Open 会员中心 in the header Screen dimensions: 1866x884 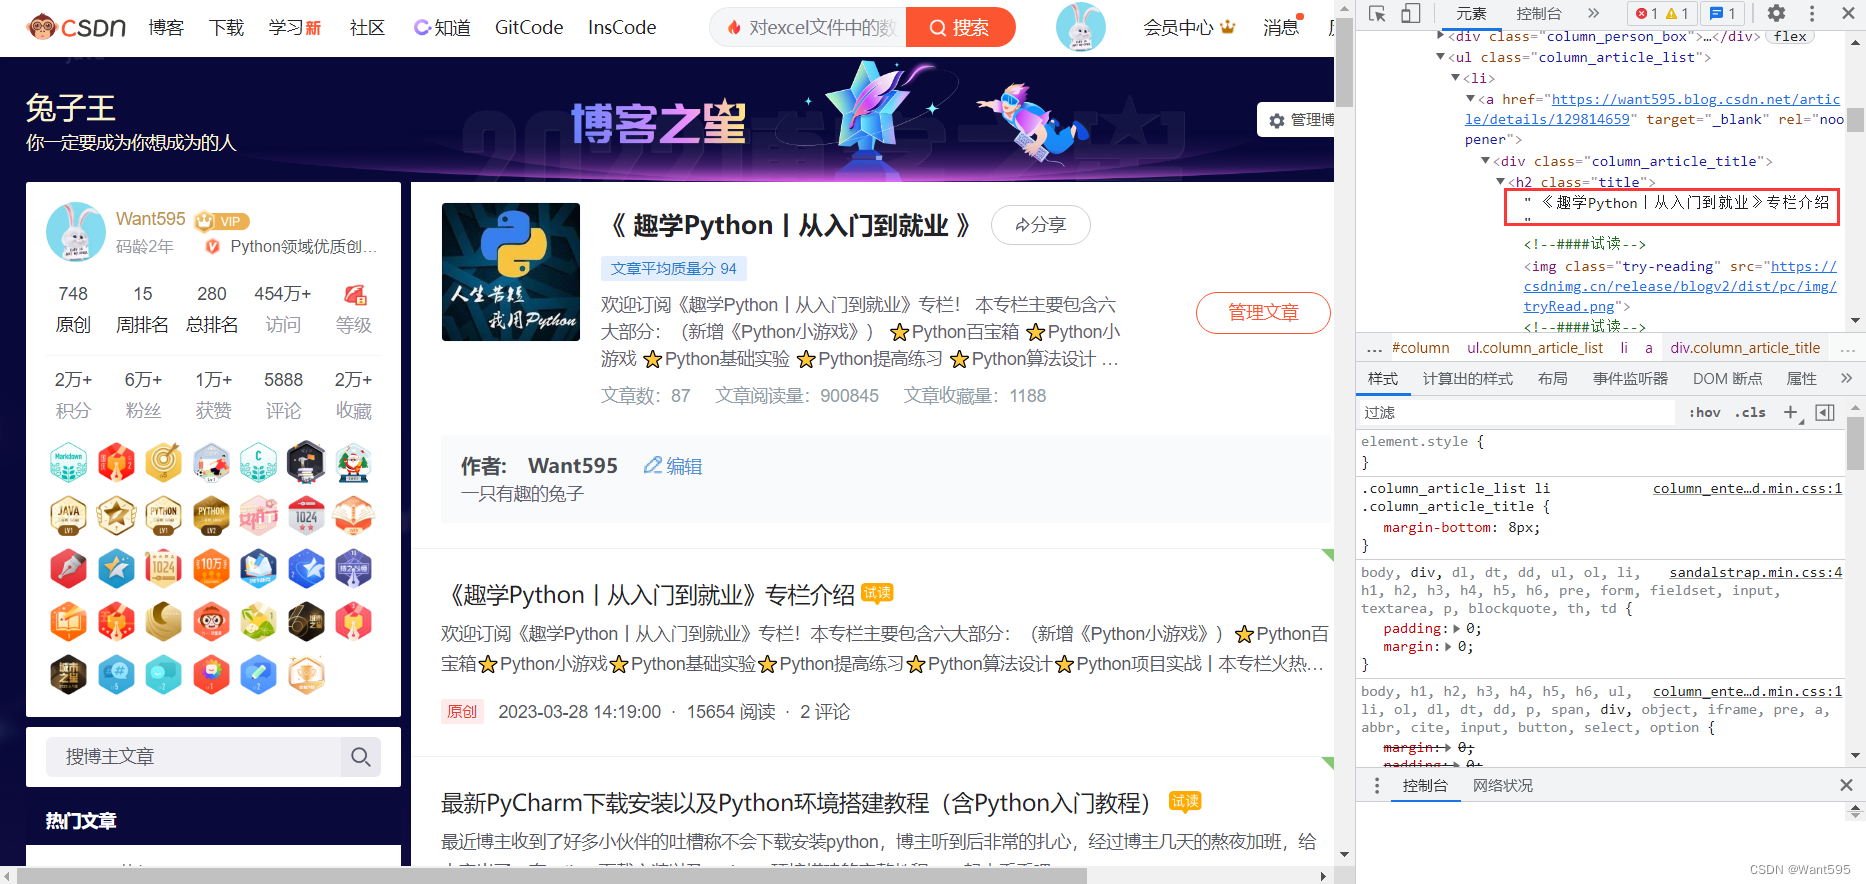point(1189,27)
